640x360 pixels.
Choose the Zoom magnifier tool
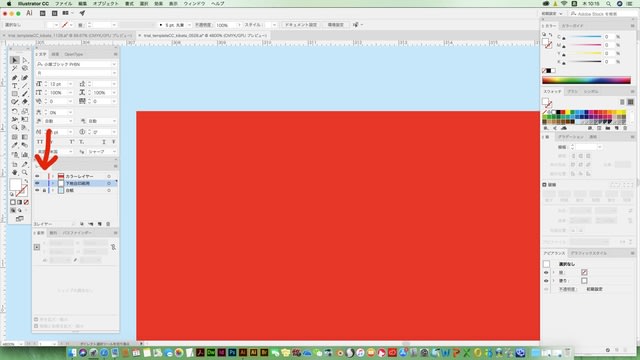pyautogui.click(x=25, y=173)
